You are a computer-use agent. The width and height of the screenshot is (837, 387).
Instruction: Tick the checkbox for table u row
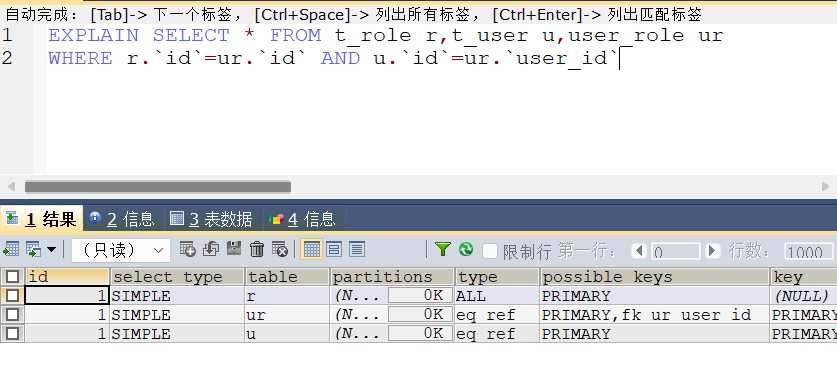click(x=12, y=334)
